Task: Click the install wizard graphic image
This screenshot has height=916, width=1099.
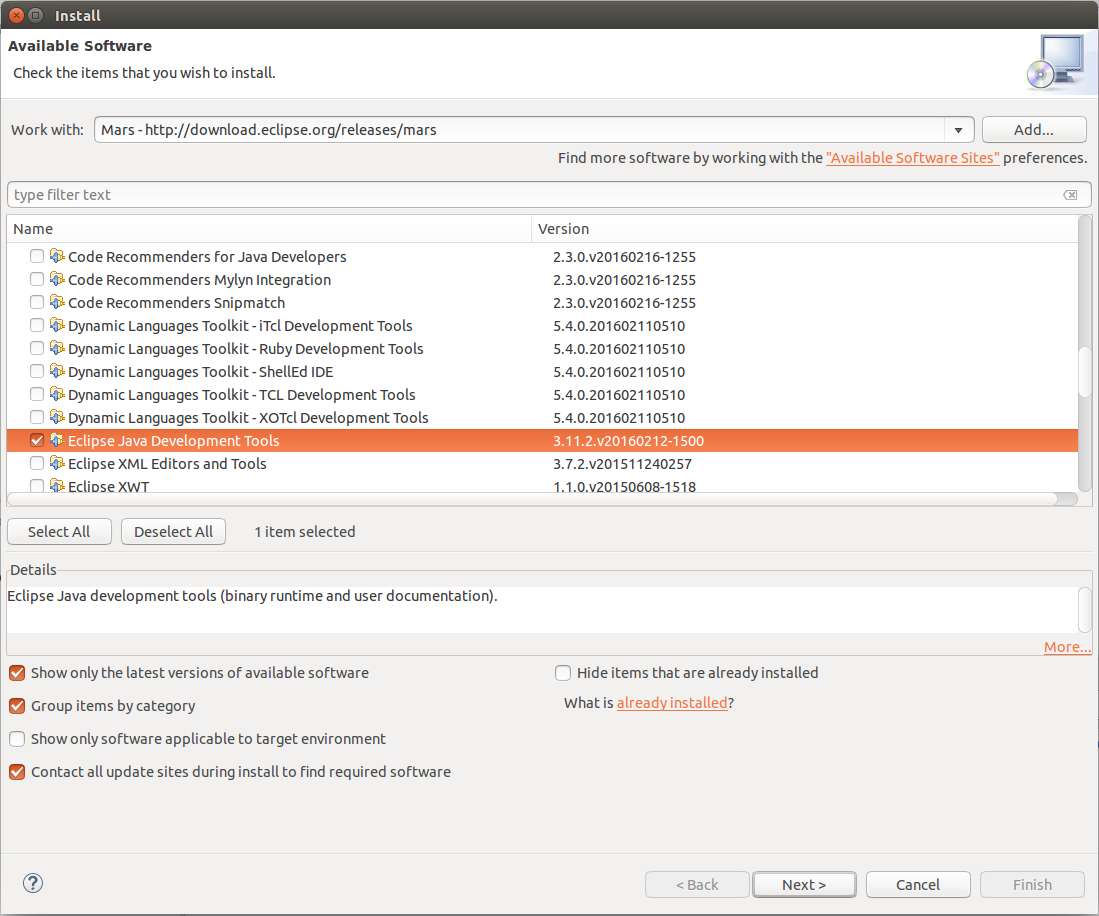Action: pos(1052,61)
